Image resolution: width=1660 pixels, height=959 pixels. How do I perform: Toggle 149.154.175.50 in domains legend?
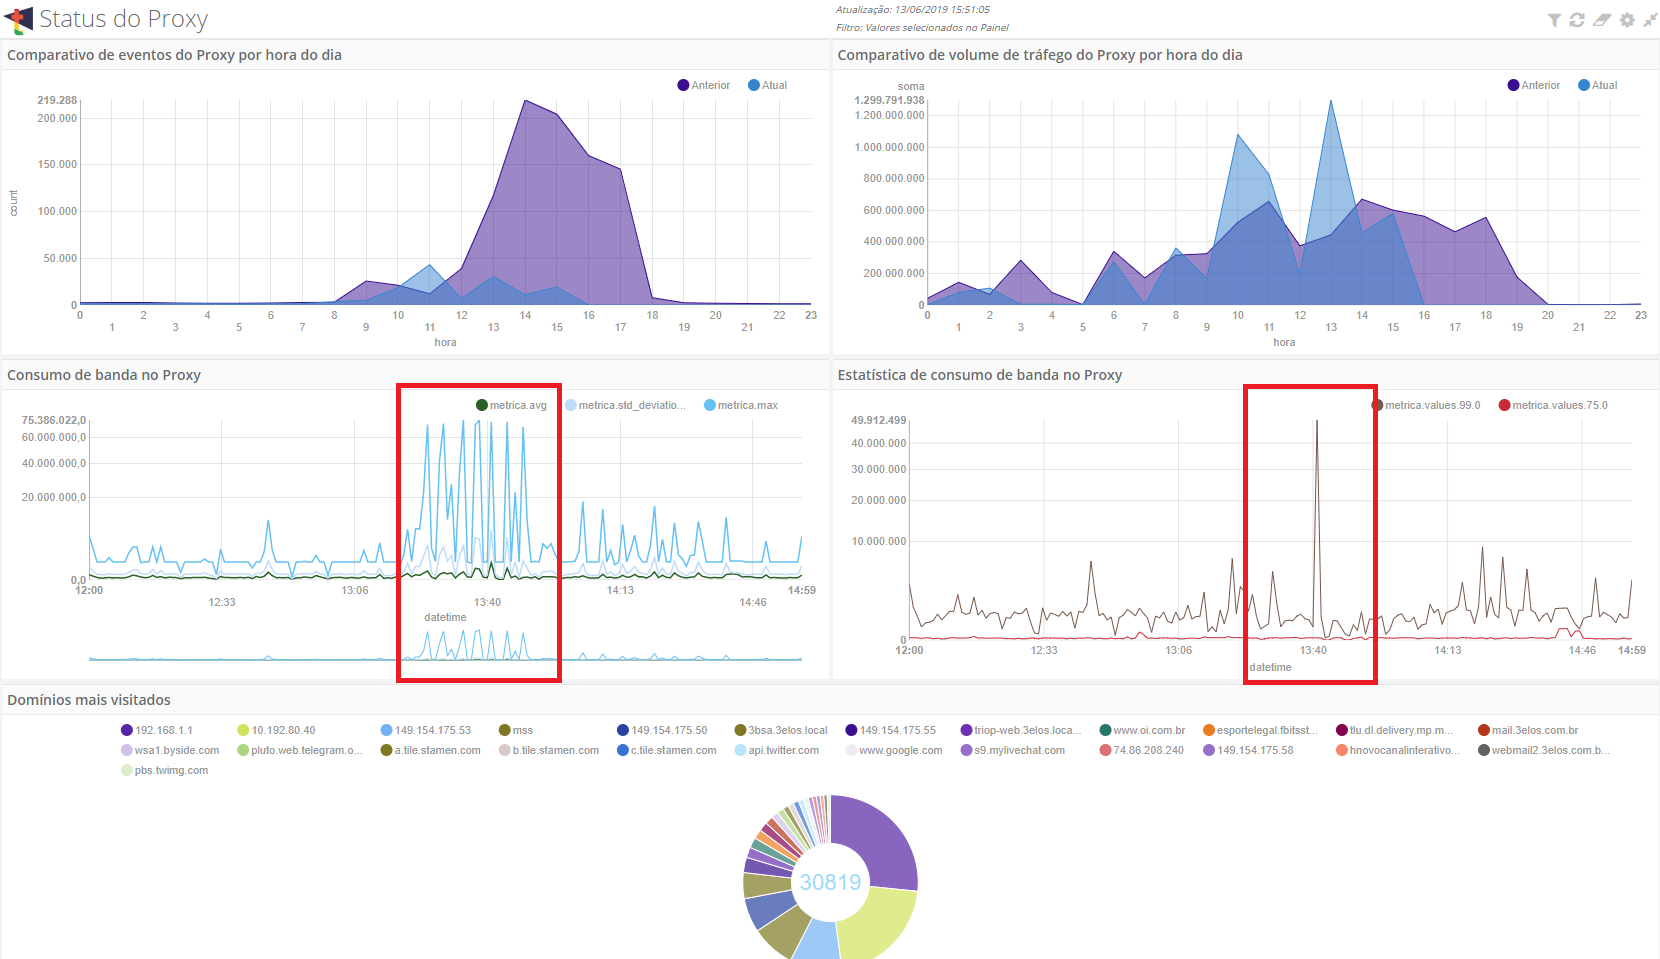point(662,730)
